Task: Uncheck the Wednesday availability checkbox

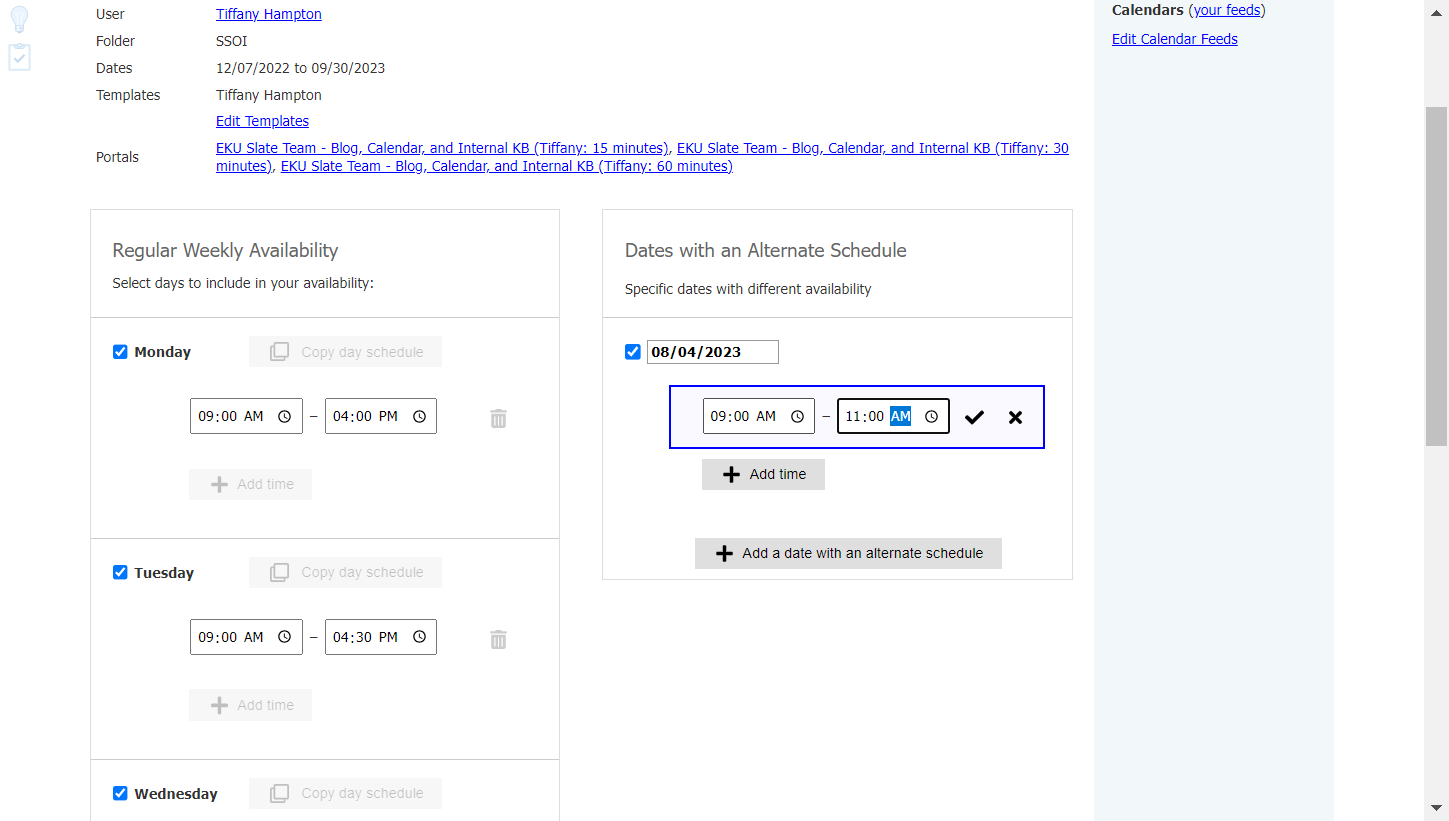Action: pos(120,793)
